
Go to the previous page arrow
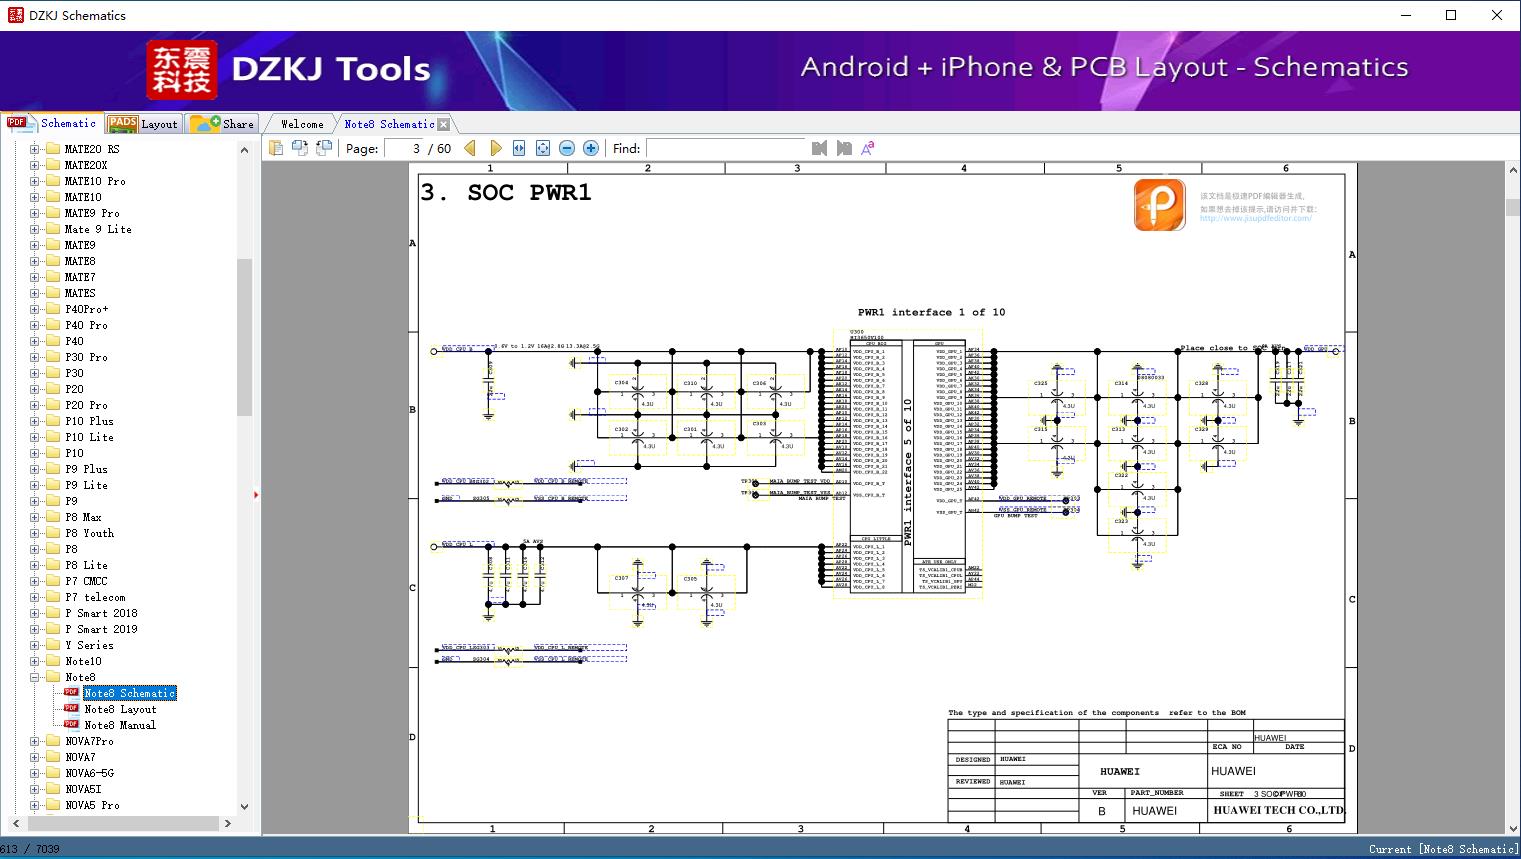[470, 148]
